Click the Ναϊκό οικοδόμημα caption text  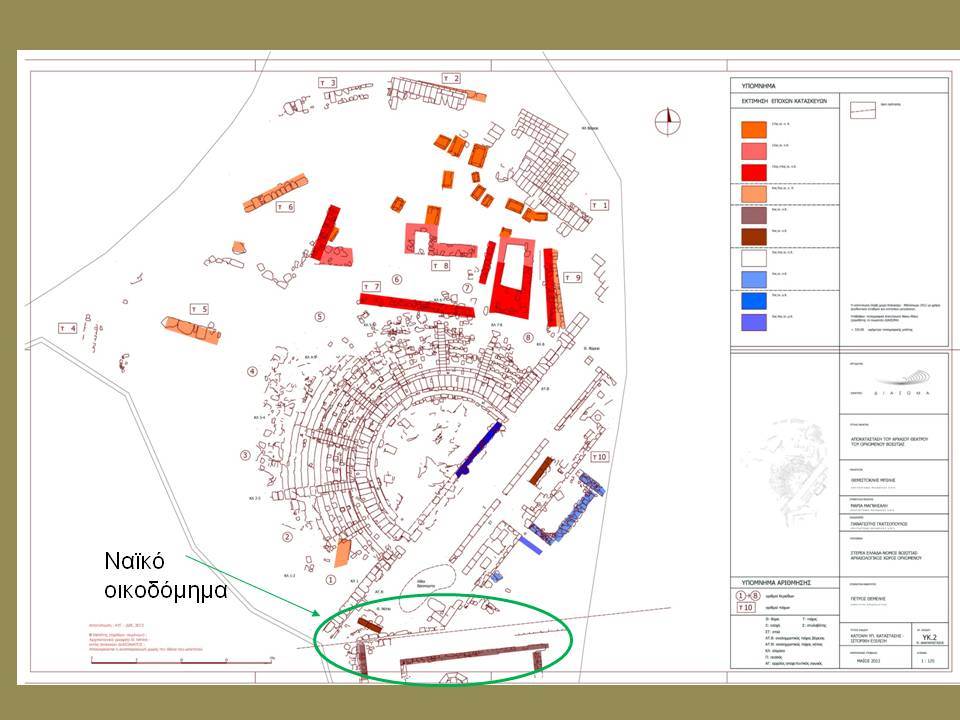click(x=166, y=576)
